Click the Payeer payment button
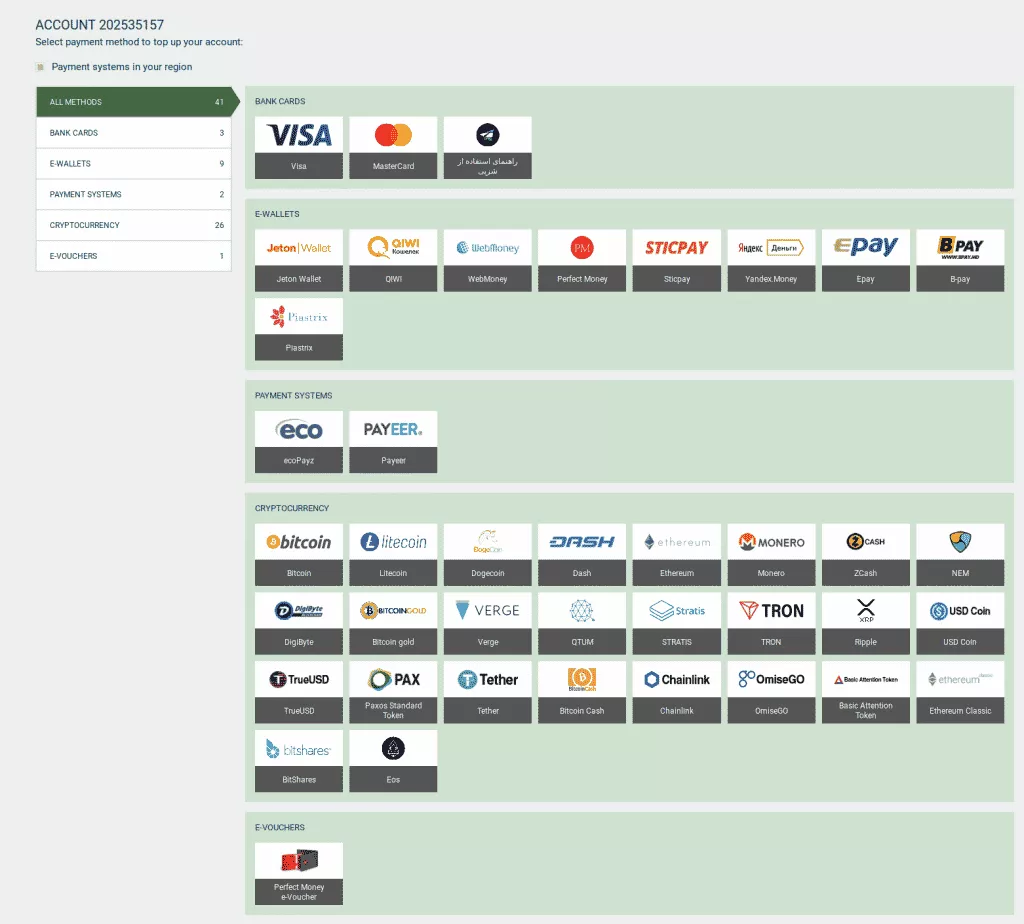The width and height of the screenshot is (1024, 924). tap(393, 441)
